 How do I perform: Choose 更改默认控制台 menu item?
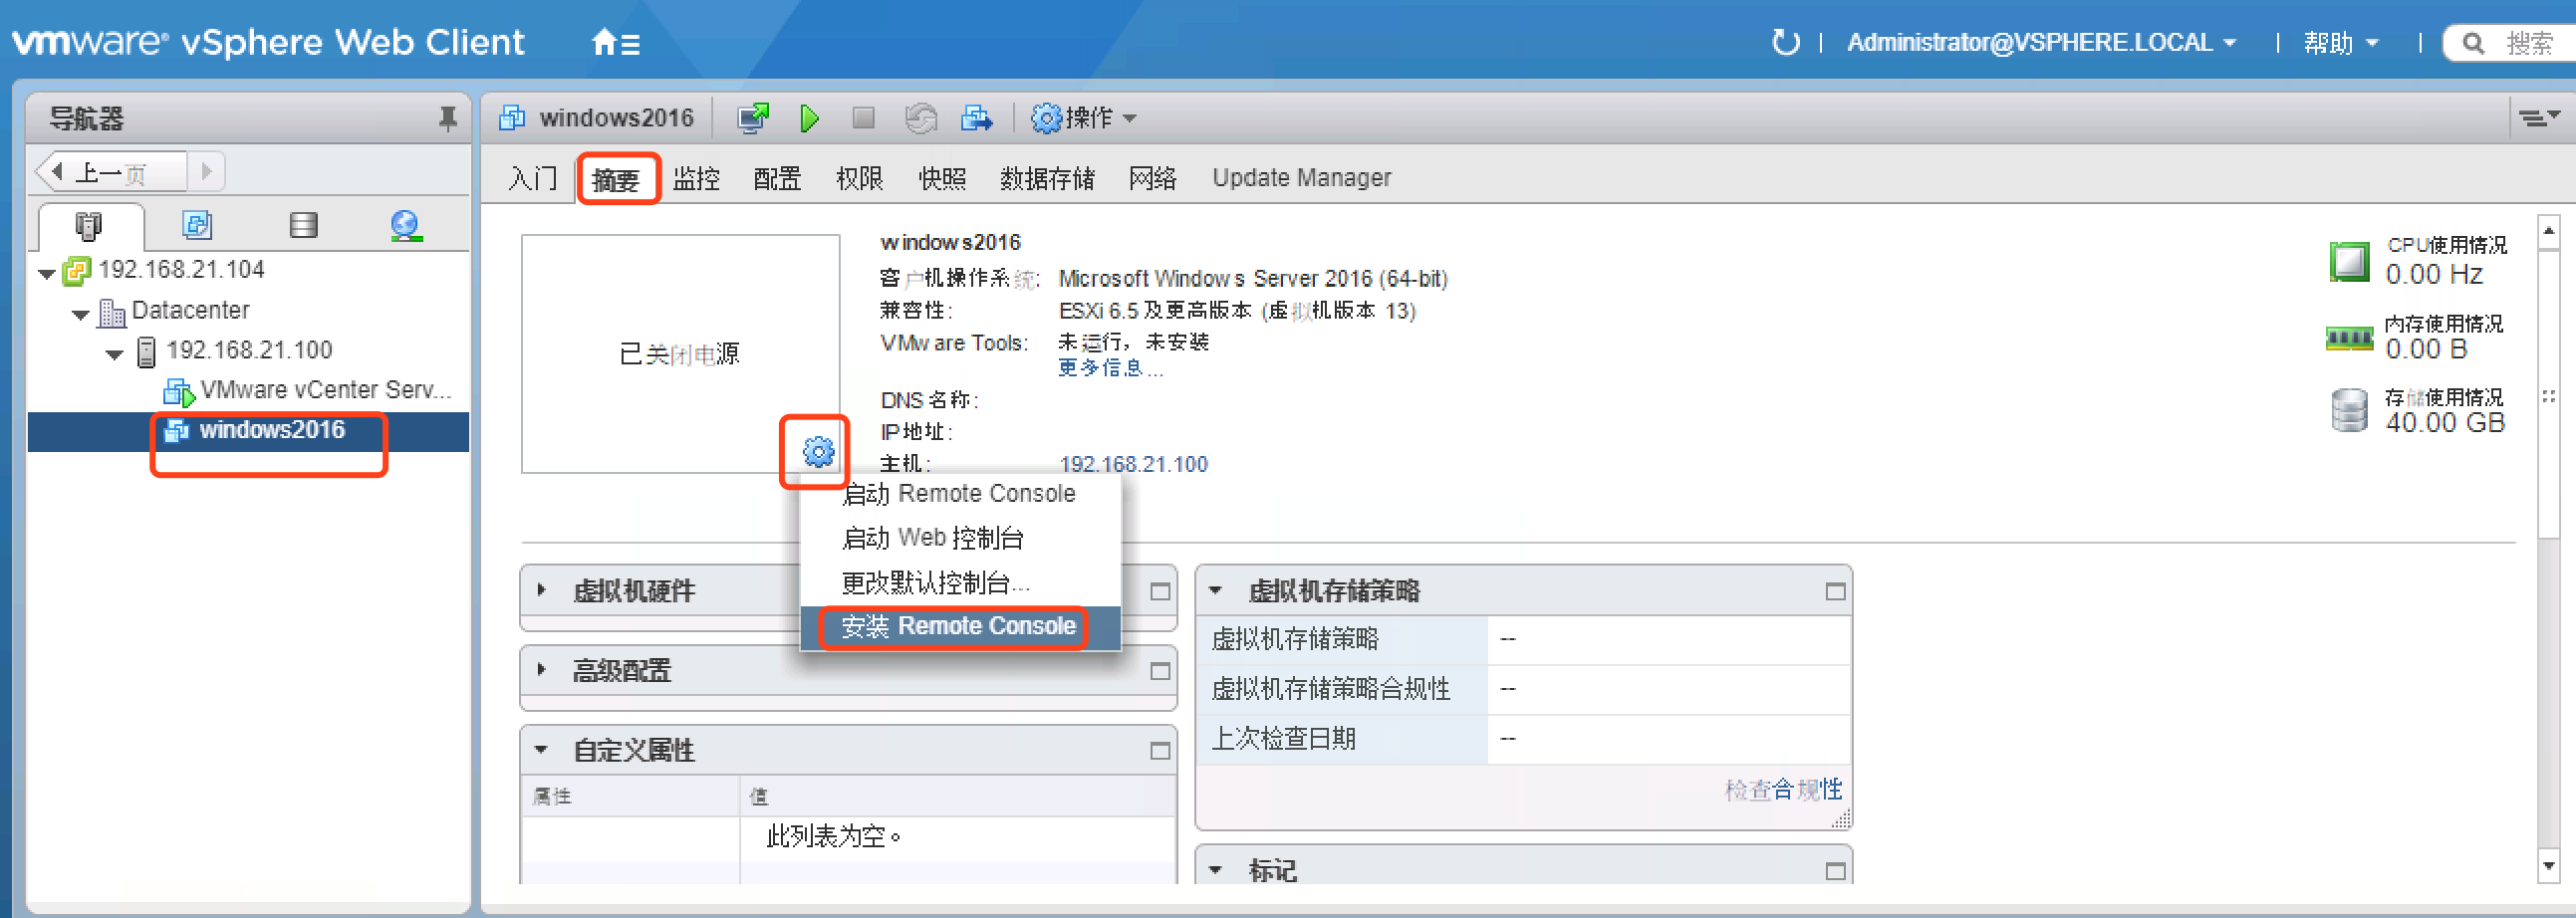click(960, 582)
